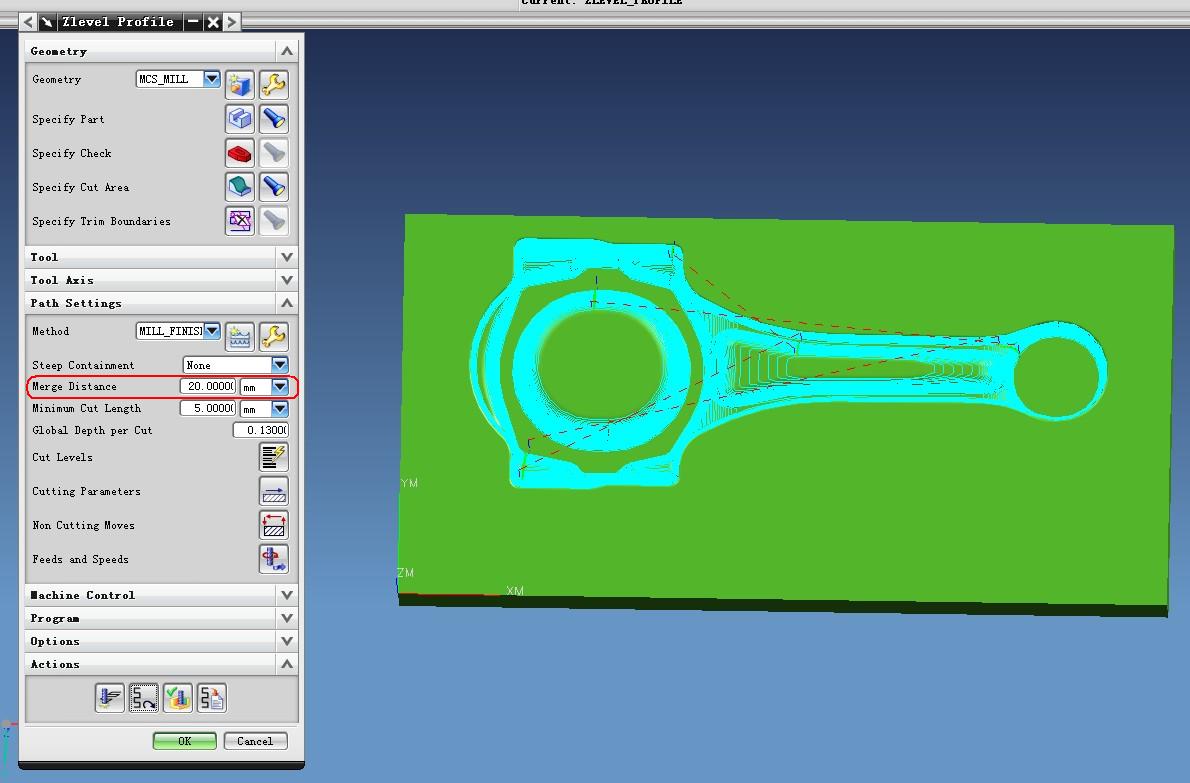The image size is (1190, 783).
Task: Click the 'Feeds and Speeds' label
Action: tap(80, 560)
